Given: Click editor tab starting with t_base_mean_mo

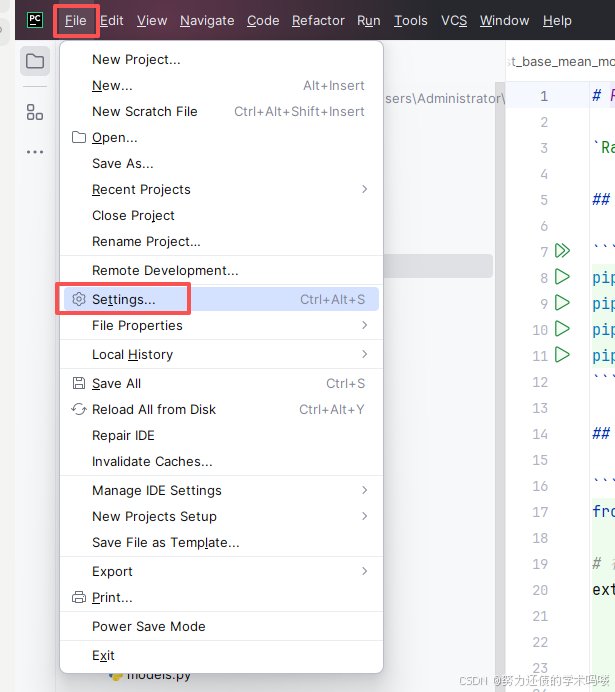Looking at the screenshot, I should (x=560, y=61).
